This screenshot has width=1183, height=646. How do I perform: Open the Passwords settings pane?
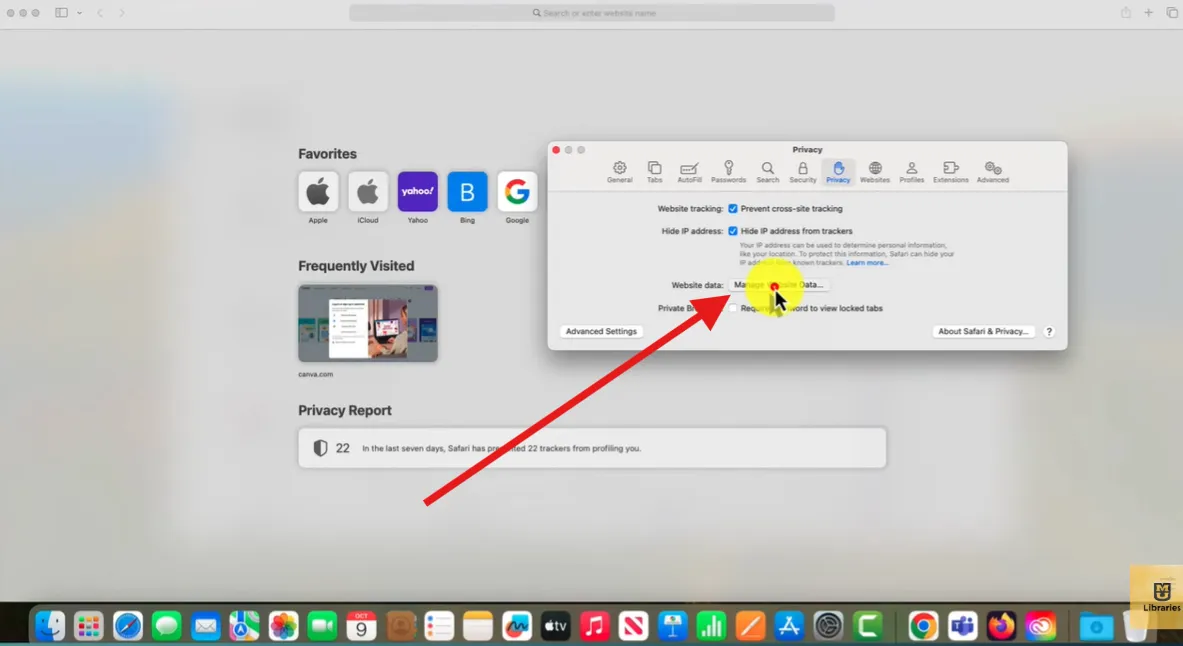tap(728, 171)
